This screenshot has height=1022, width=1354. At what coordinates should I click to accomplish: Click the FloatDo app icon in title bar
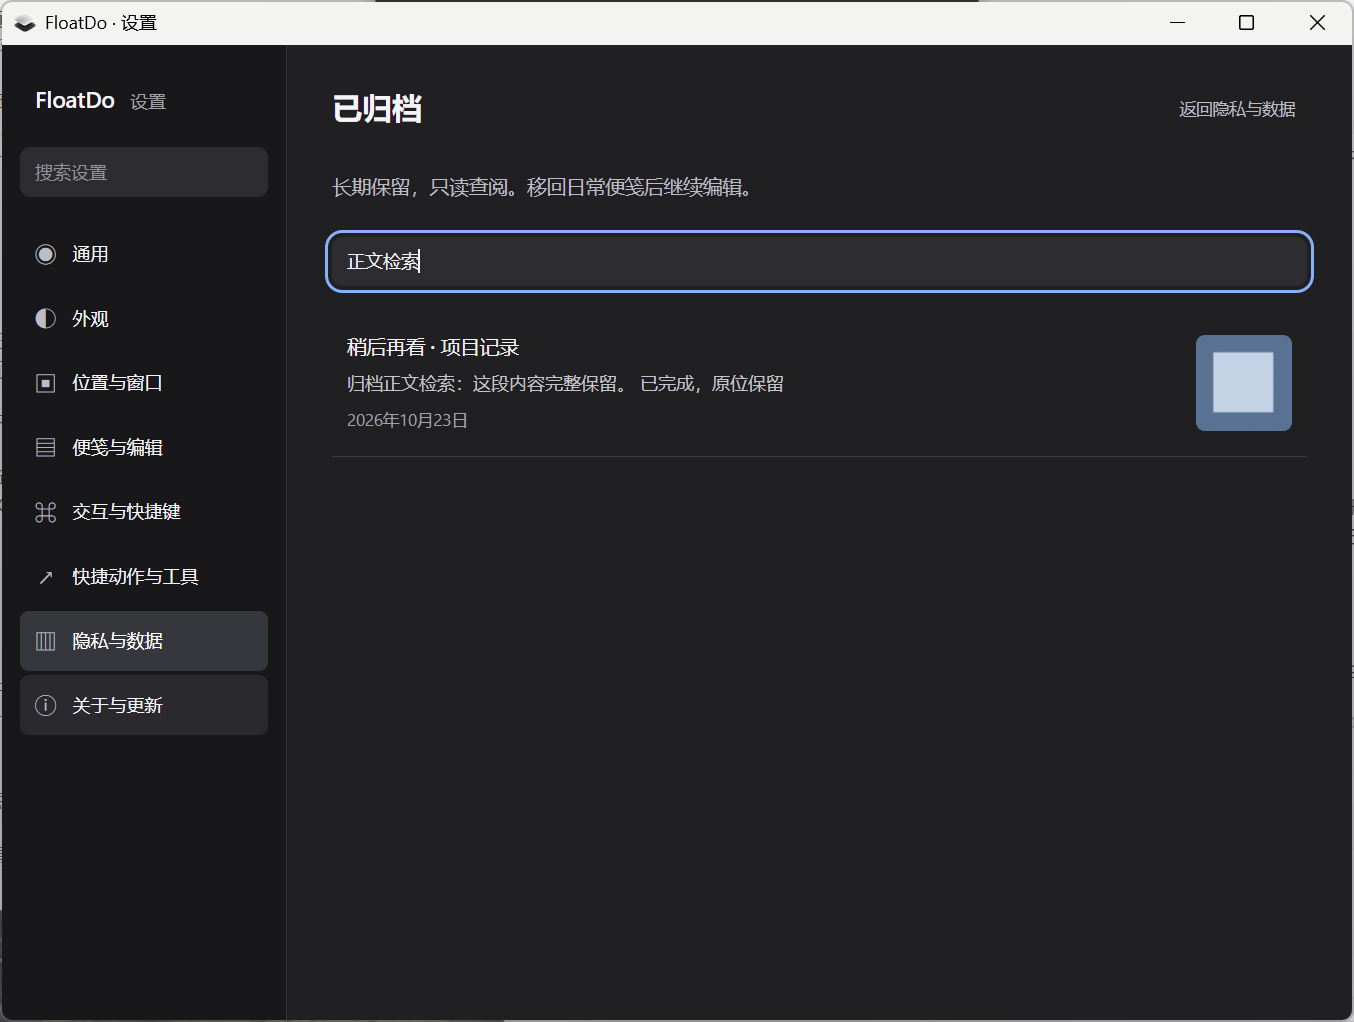point(25,23)
